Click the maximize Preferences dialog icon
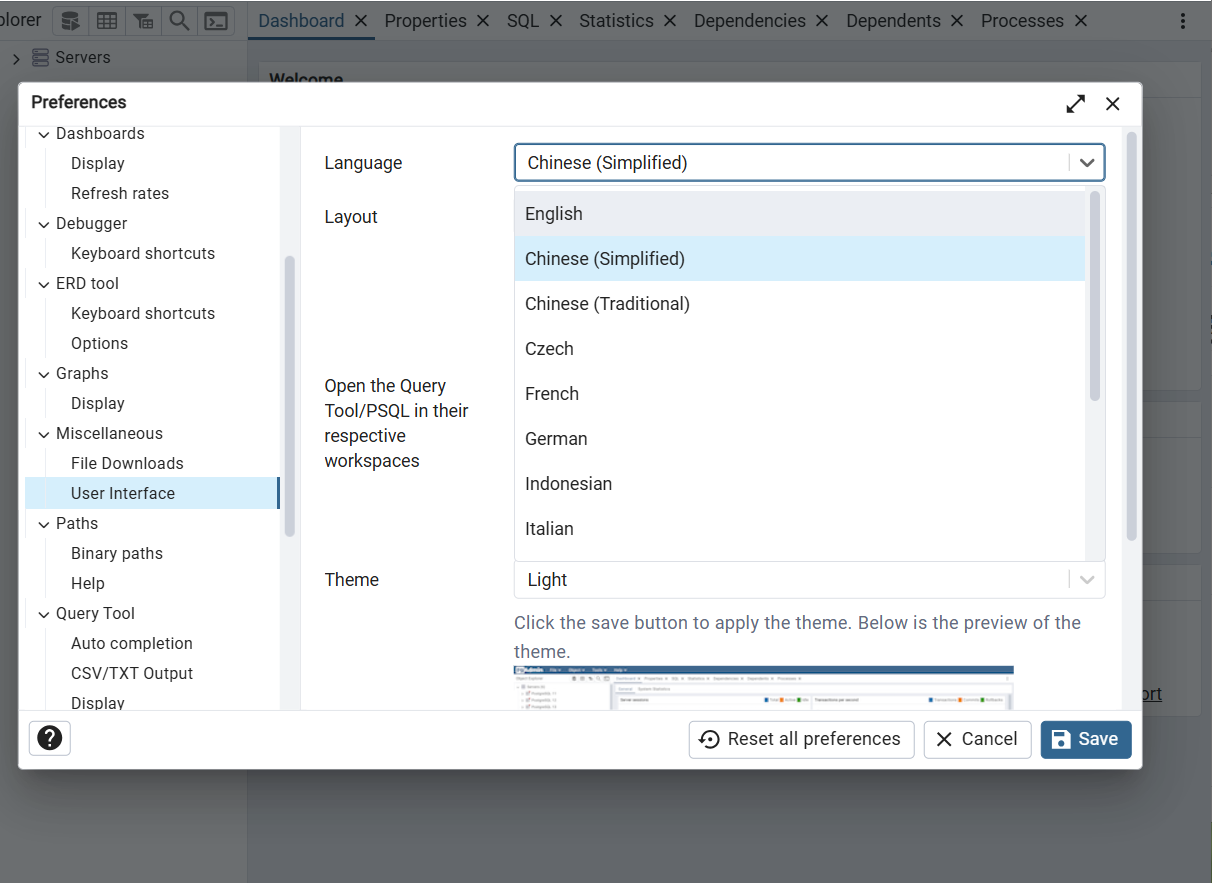 [x=1075, y=104]
